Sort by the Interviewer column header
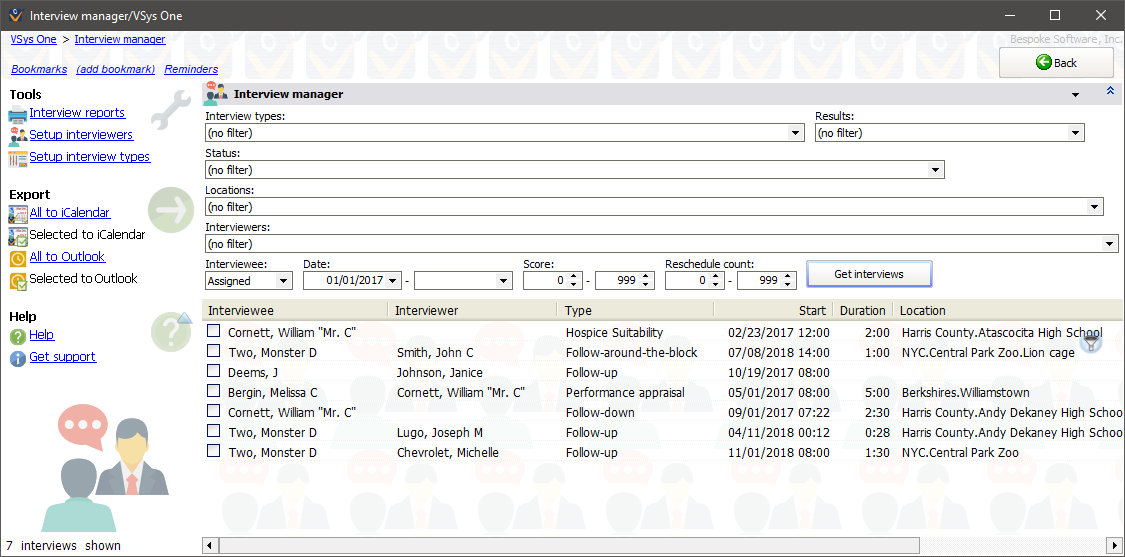This screenshot has height=557, width=1125. (x=472, y=310)
